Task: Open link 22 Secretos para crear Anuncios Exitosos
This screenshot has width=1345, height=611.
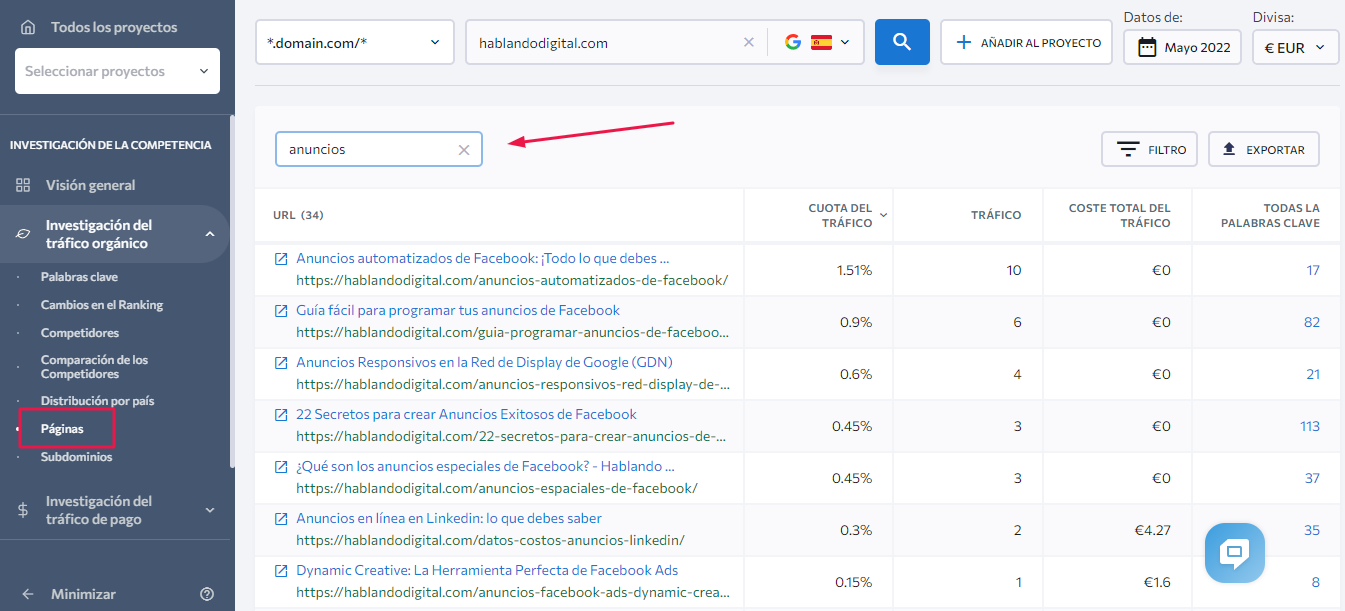Action: tap(466, 414)
